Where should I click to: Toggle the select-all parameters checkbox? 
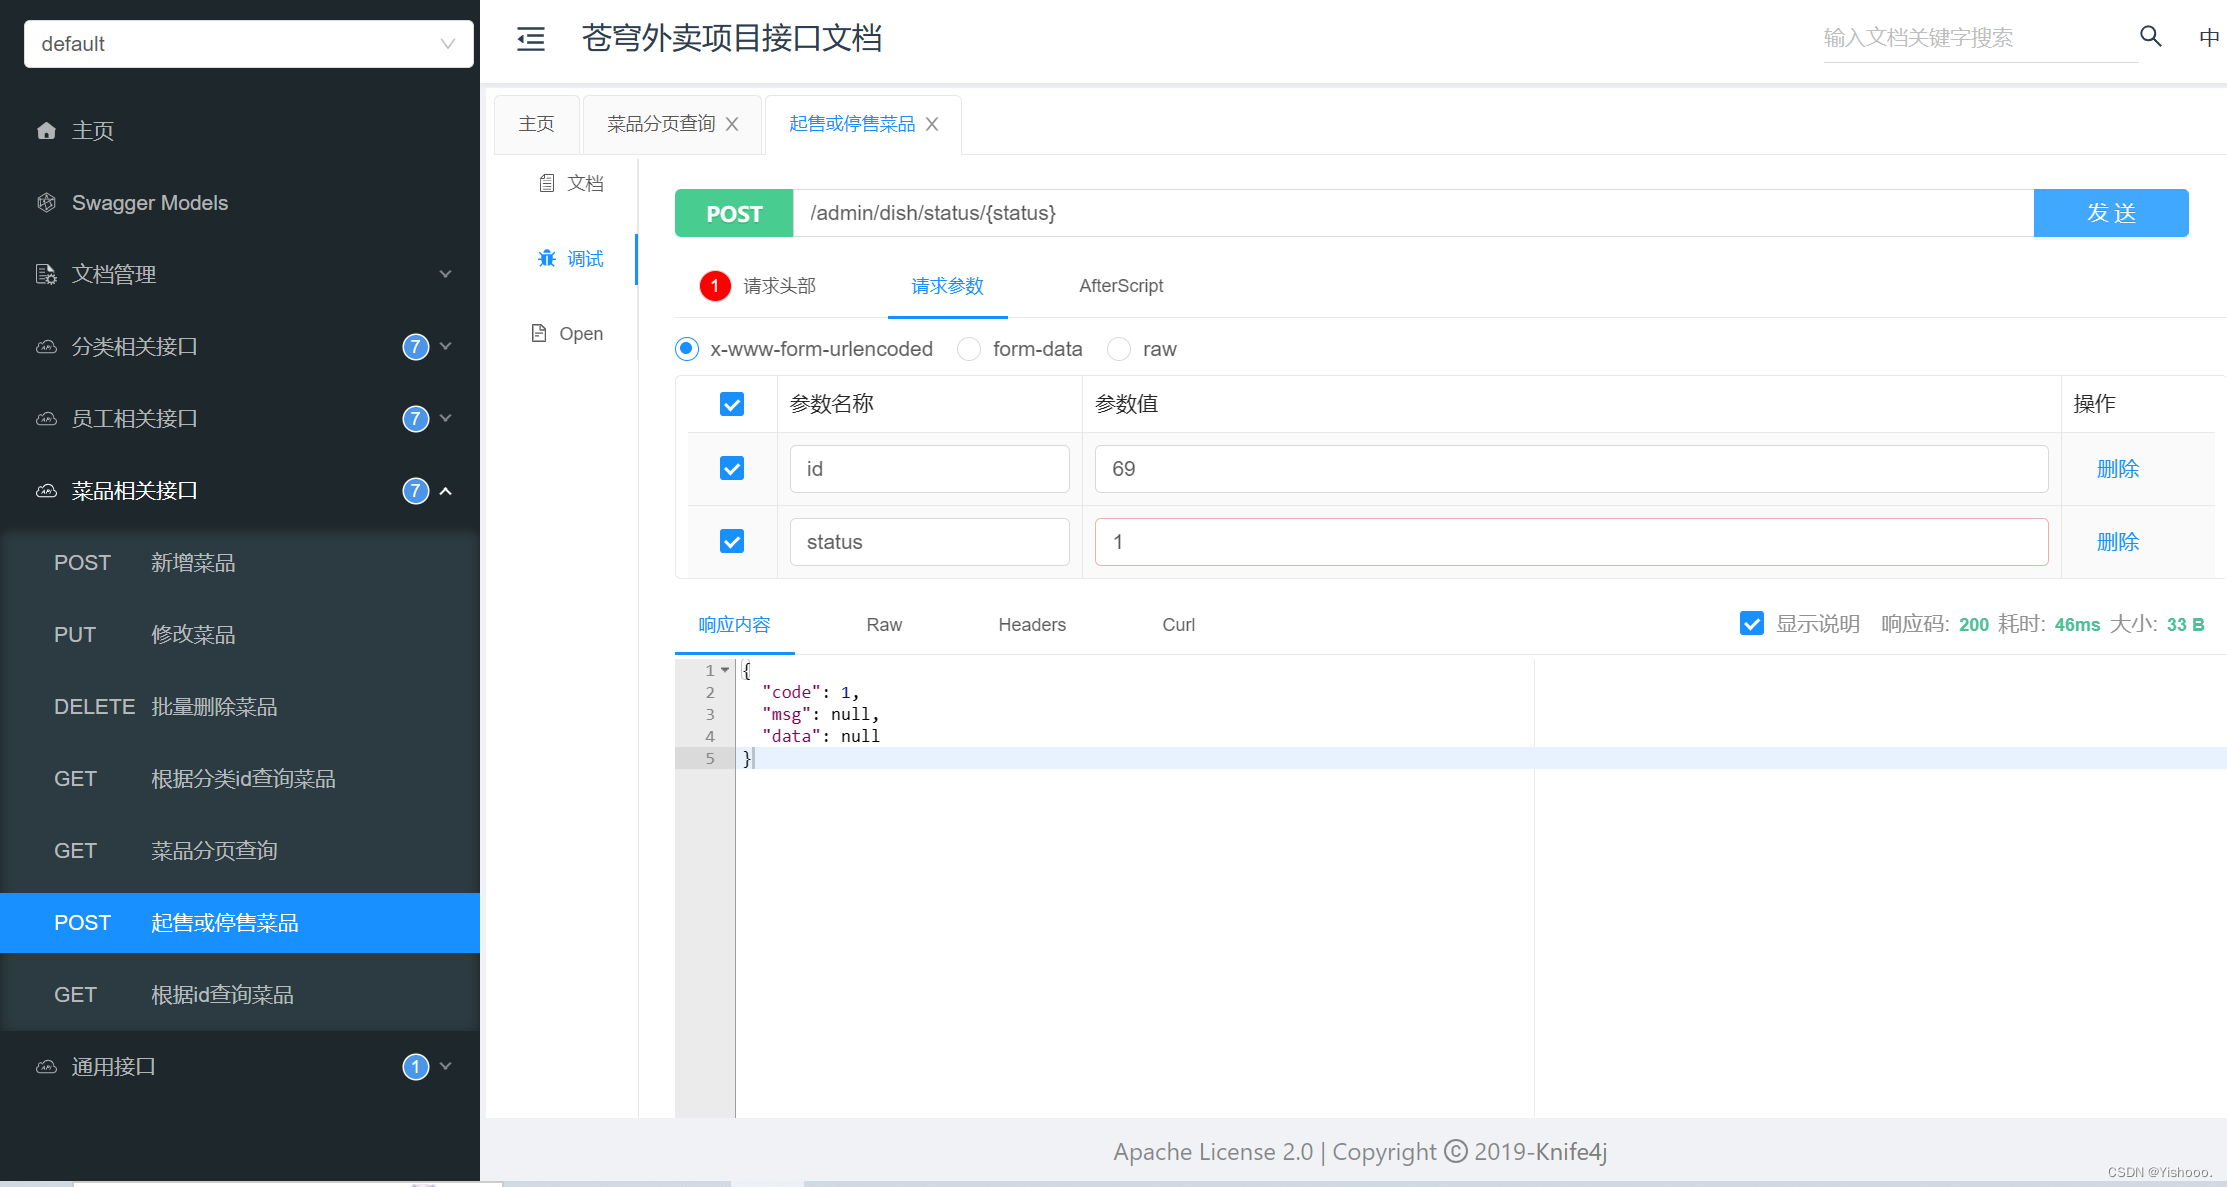pyautogui.click(x=732, y=404)
